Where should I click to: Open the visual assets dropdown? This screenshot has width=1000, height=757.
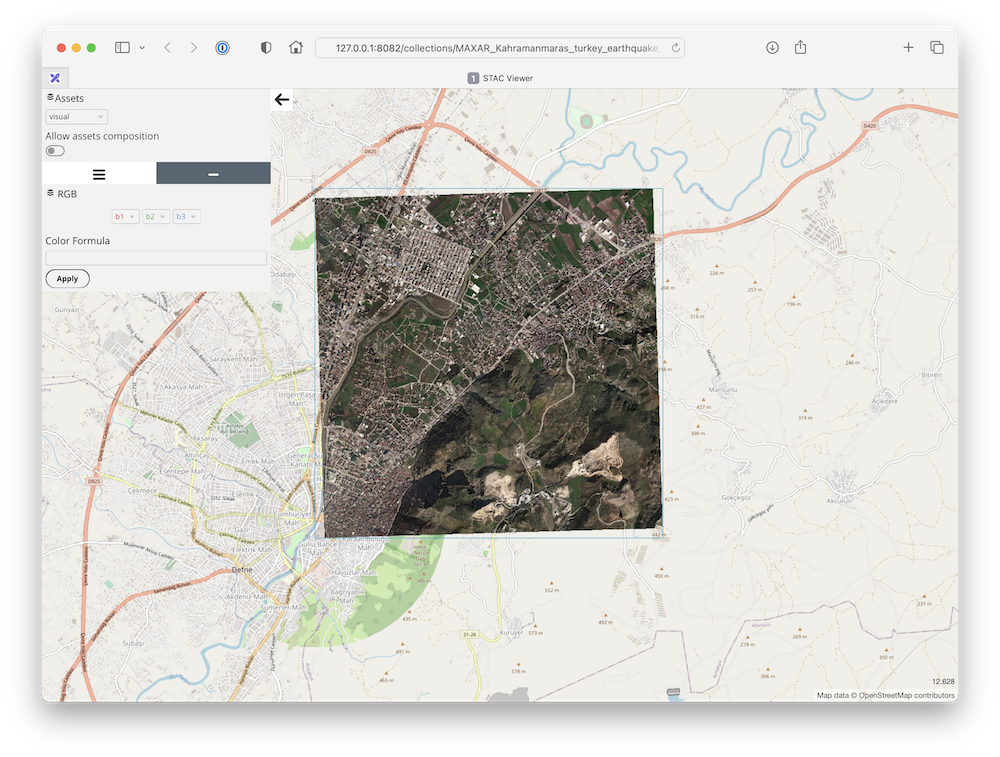click(77, 117)
